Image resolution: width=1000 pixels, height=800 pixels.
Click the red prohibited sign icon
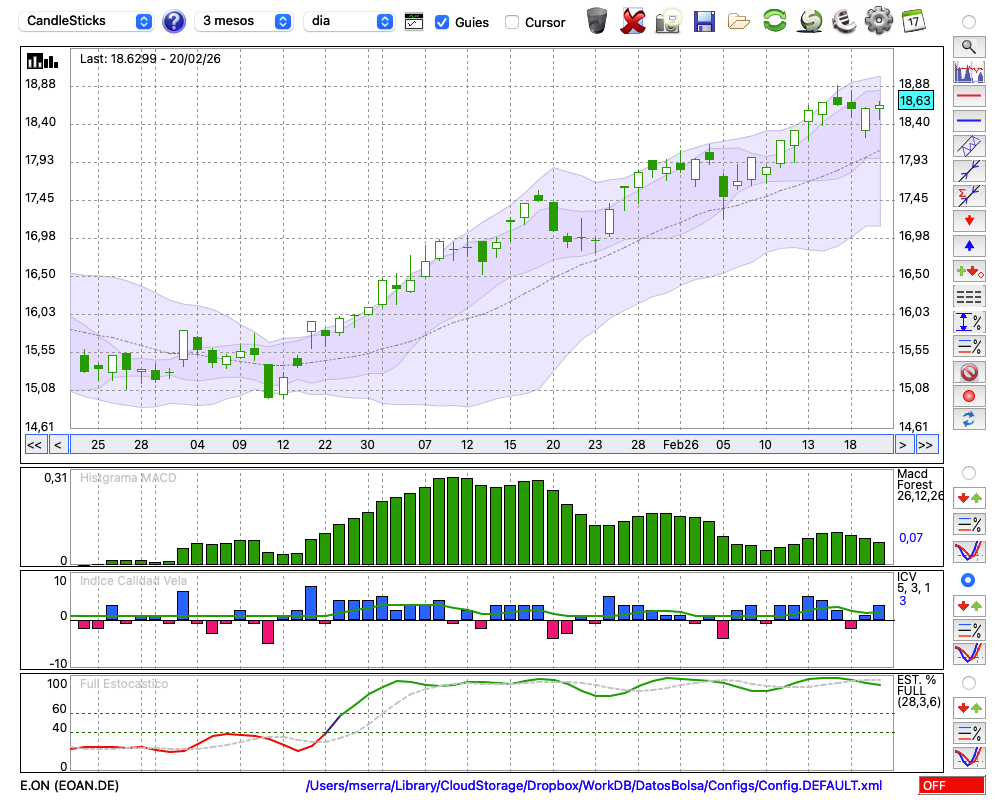(969, 371)
